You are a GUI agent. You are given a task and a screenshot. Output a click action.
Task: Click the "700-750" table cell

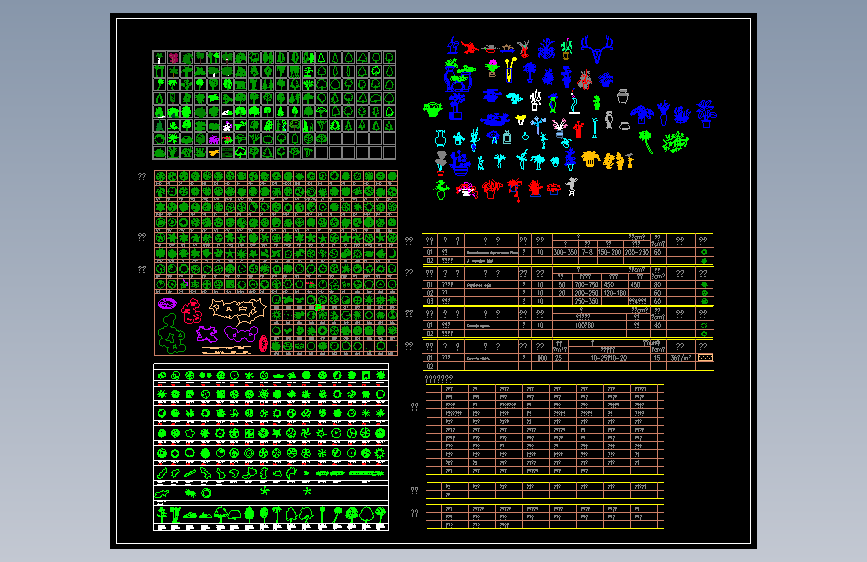pos(586,285)
